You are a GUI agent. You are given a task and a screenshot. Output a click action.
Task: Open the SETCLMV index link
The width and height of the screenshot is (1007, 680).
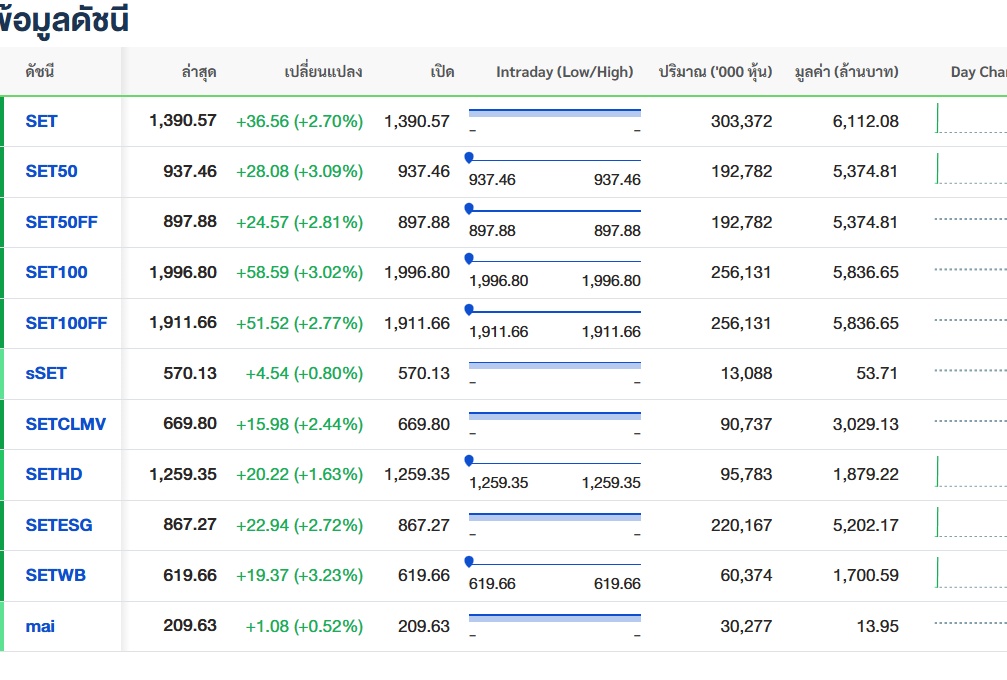[65, 424]
